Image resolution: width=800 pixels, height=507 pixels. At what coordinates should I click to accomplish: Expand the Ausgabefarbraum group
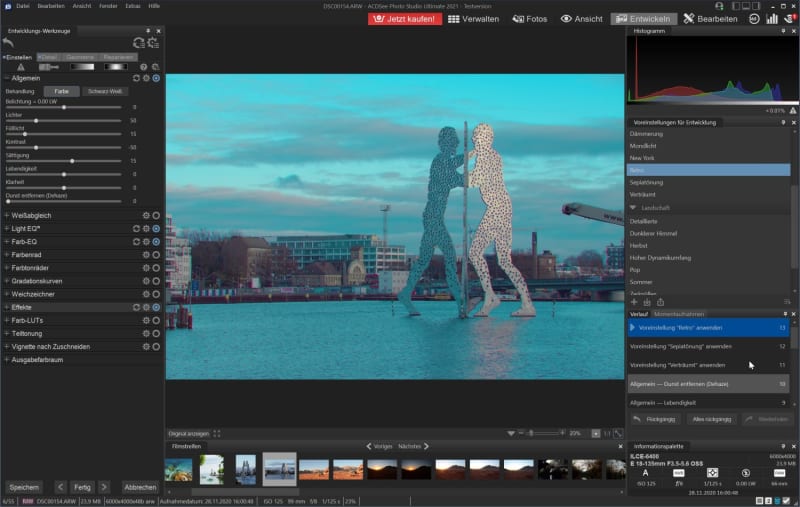[7, 360]
